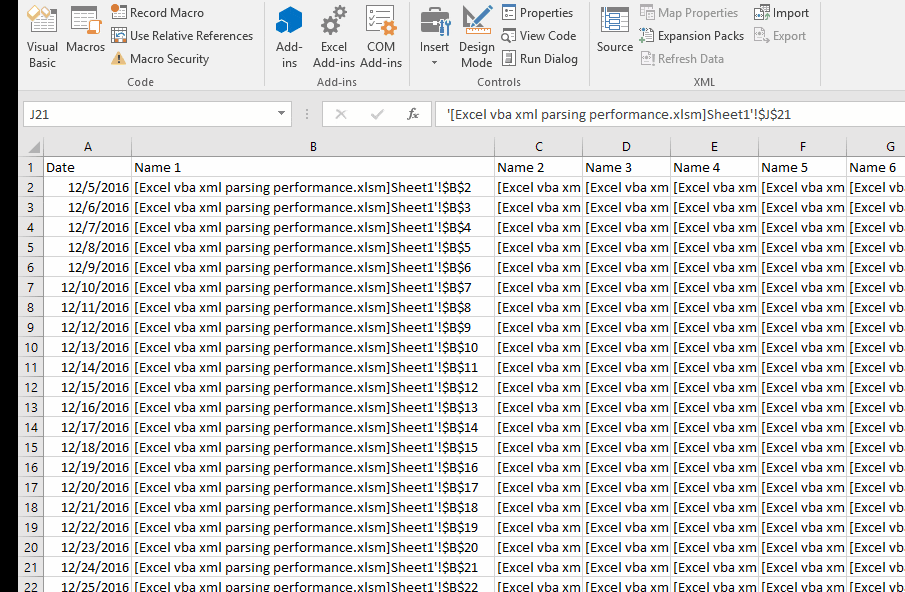Select cell E9 in Name 4 column
The height and width of the screenshot is (592, 905).
point(715,327)
